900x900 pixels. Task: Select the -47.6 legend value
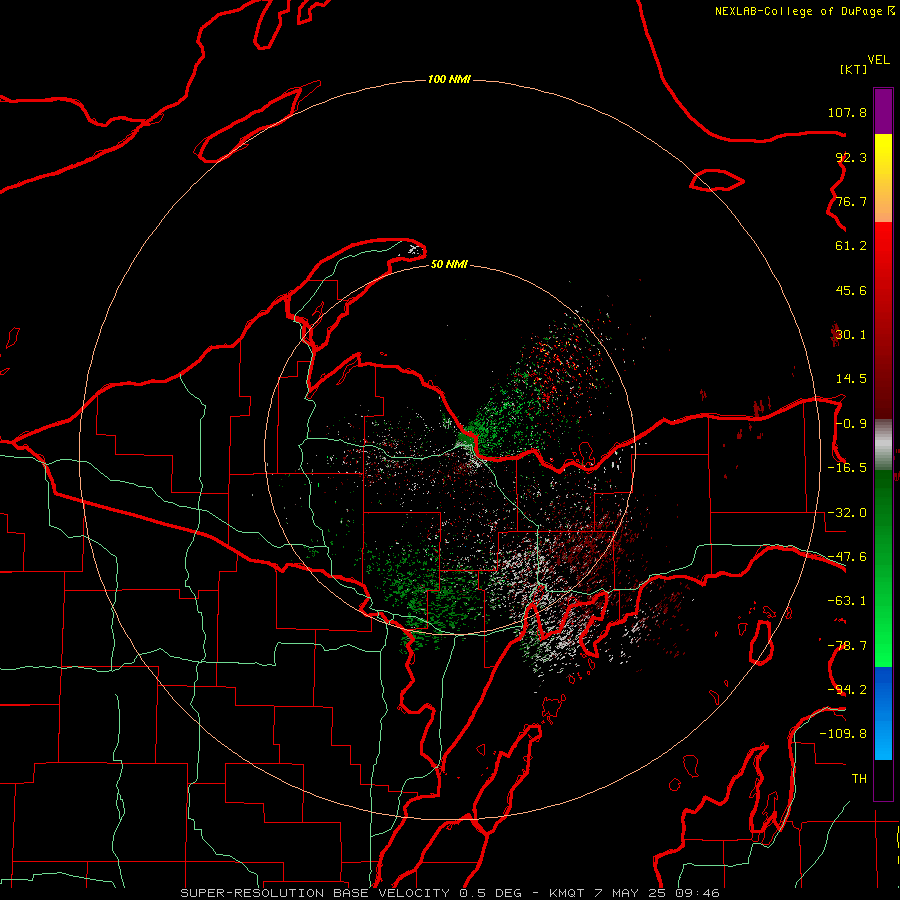(847, 557)
